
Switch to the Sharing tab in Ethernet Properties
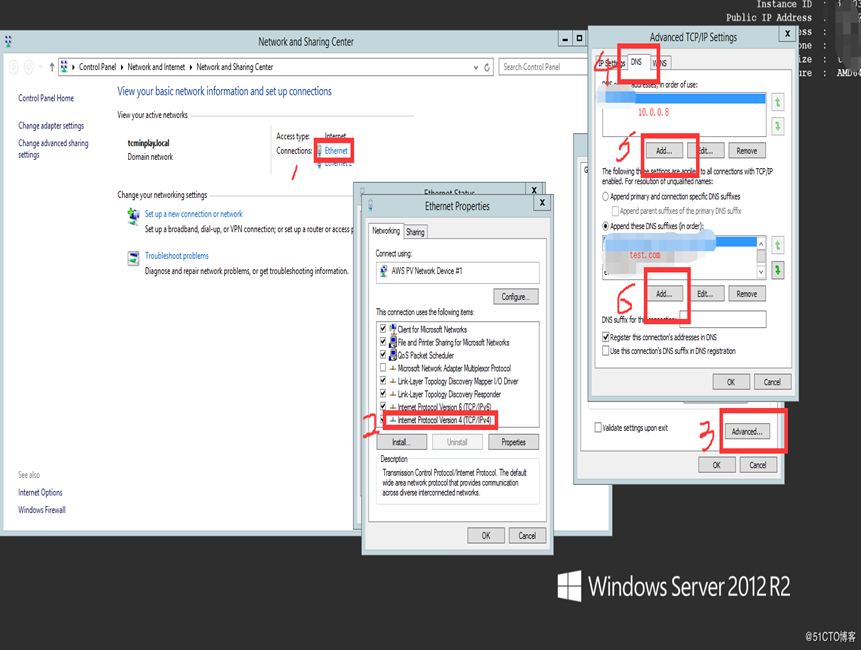(x=415, y=232)
